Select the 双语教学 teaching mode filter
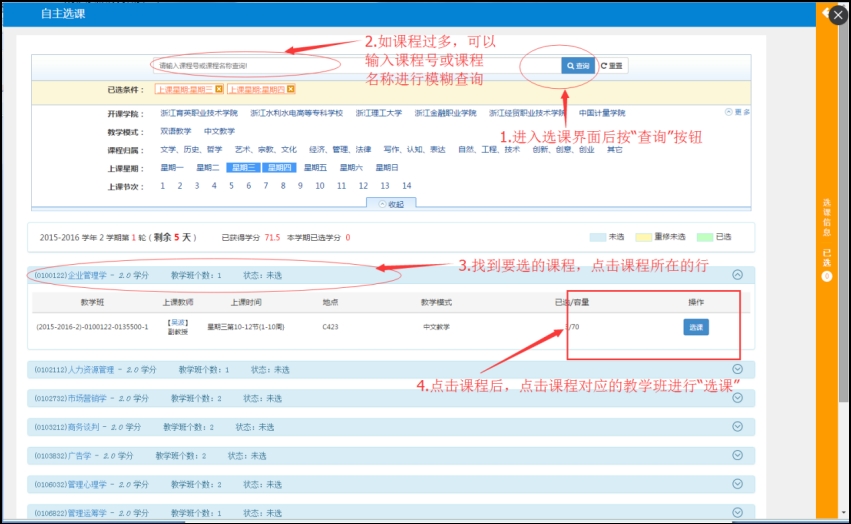851x524 pixels. coord(176,131)
